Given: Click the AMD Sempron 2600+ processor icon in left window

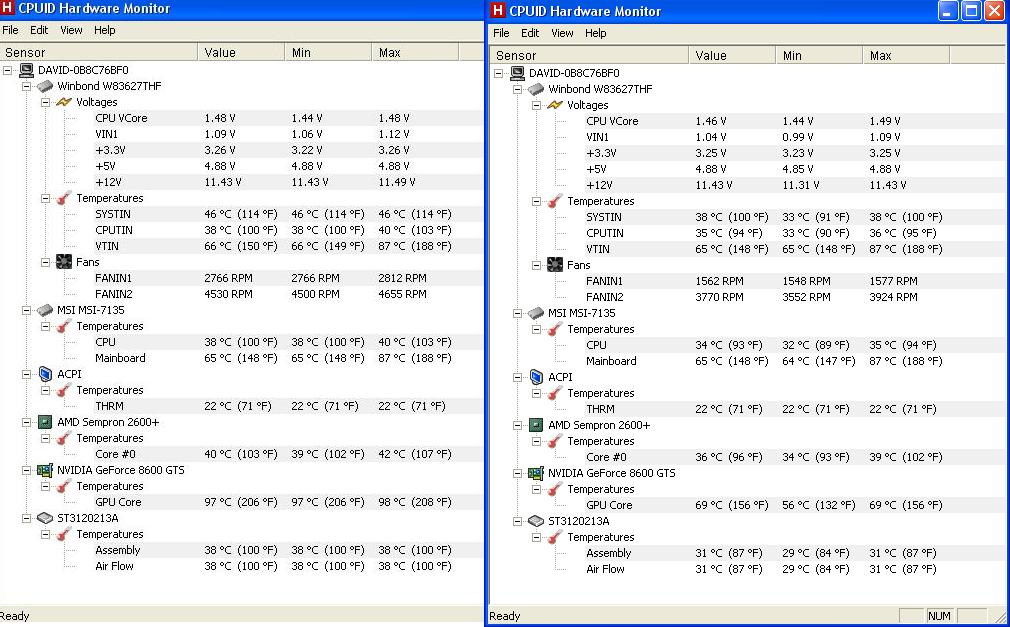Looking at the screenshot, I should tap(44, 422).
